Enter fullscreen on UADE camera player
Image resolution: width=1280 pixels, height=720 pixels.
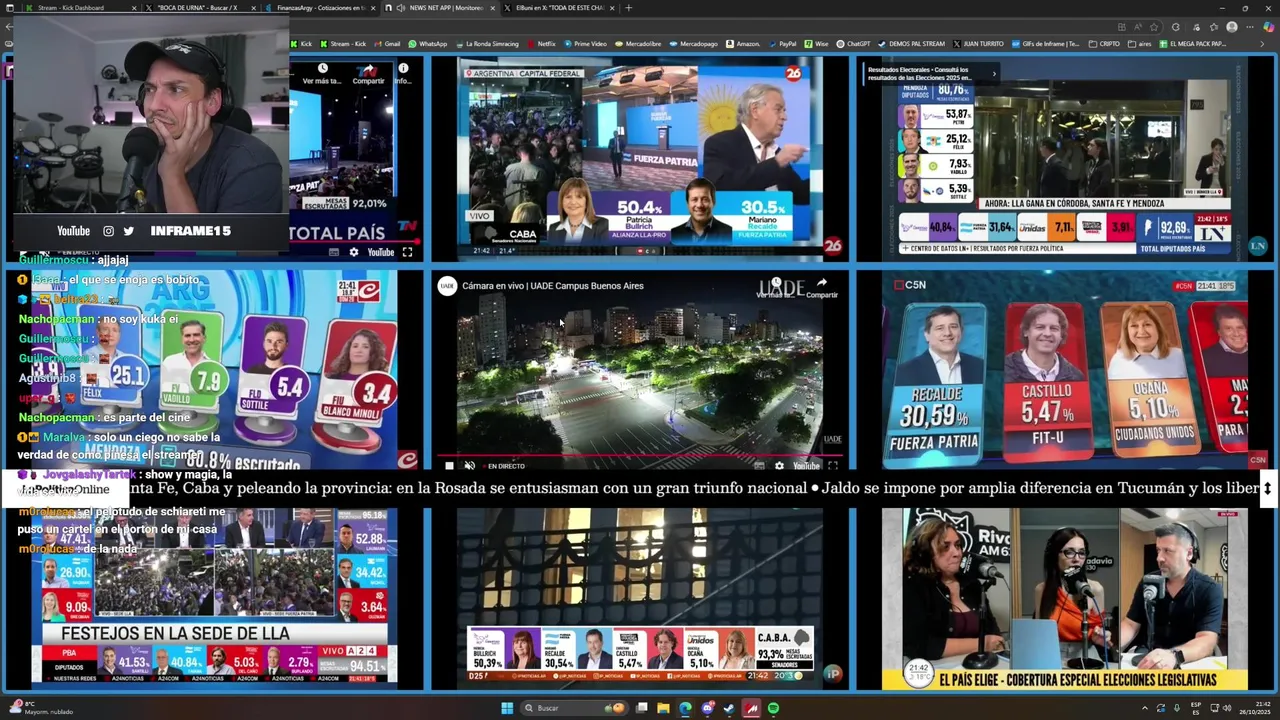[832, 466]
